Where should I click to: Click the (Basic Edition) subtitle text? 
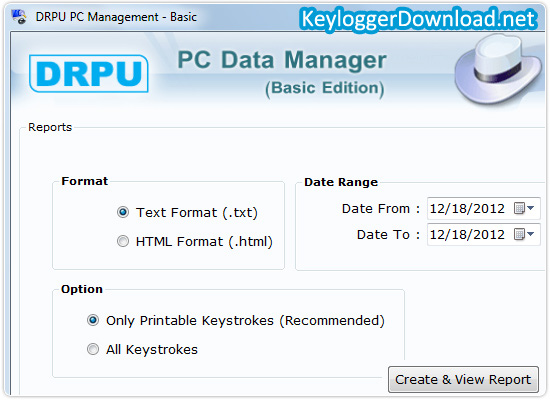pyautogui.click(x=325, y=88)
